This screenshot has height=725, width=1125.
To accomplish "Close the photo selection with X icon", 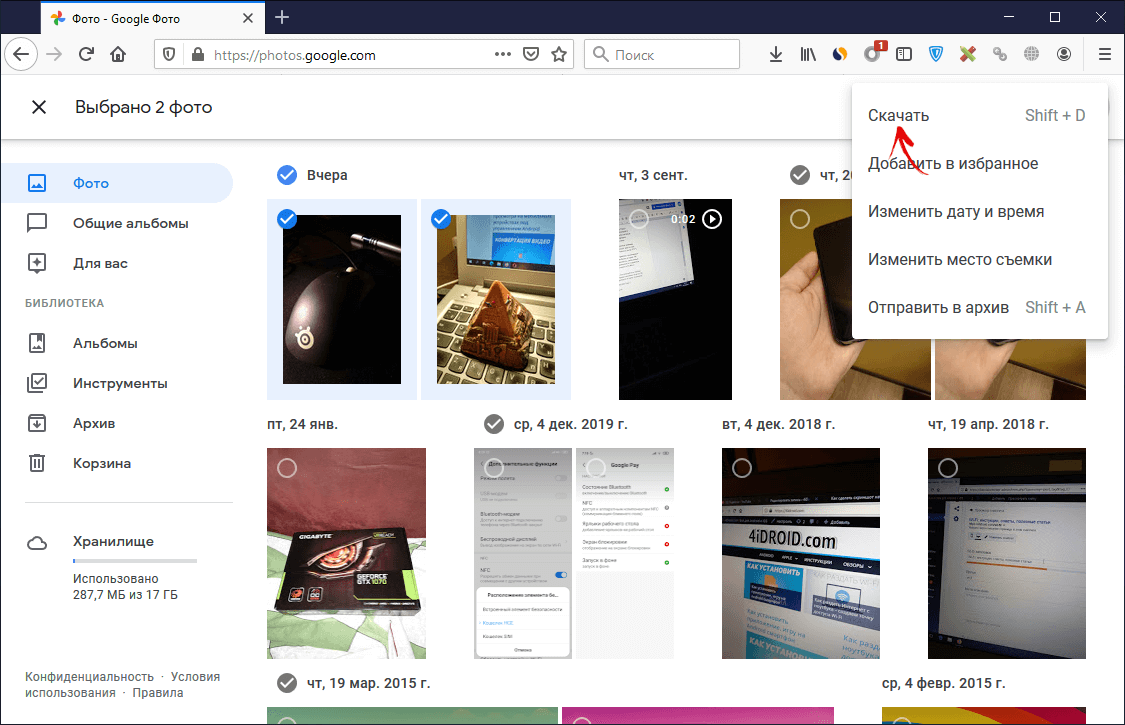I will (x=39, y=107).
